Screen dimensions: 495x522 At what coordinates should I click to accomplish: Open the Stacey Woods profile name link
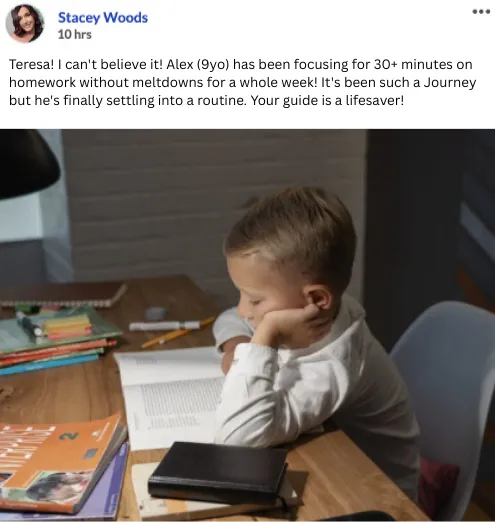point(103,18)
